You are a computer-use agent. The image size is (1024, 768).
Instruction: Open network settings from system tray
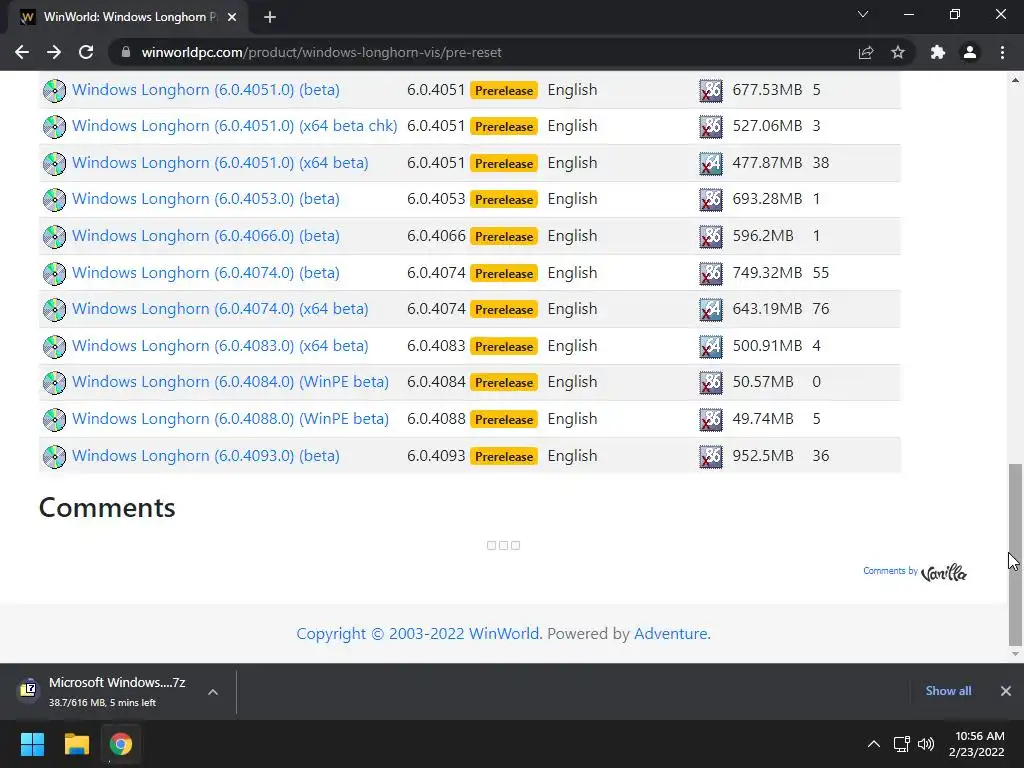pos(902,744)
